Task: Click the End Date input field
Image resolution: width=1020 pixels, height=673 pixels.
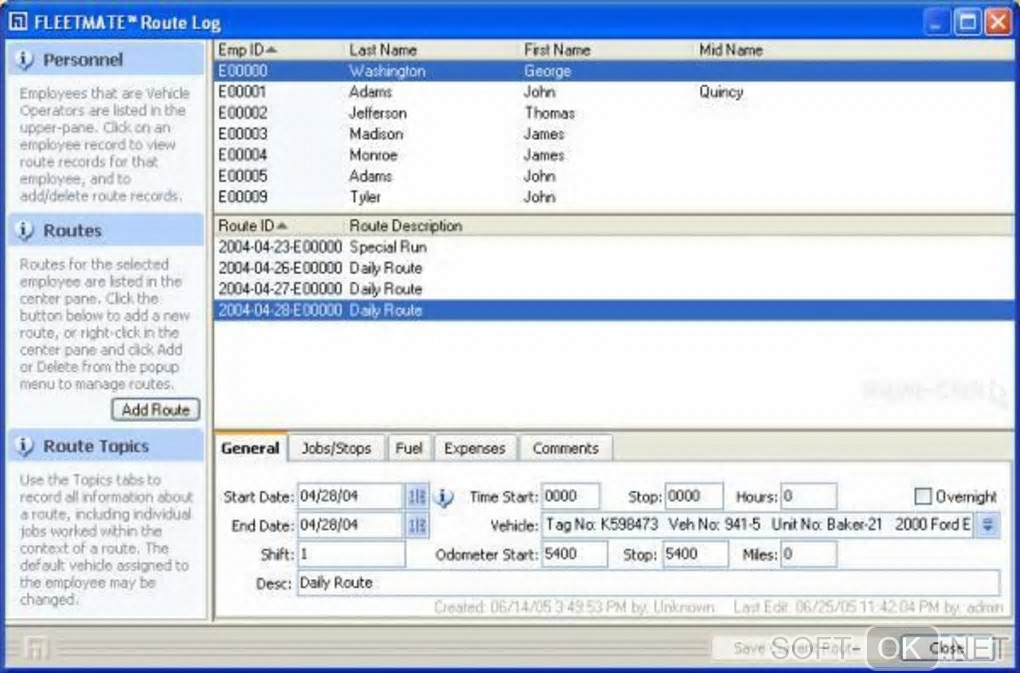Action: coord(350,525)
